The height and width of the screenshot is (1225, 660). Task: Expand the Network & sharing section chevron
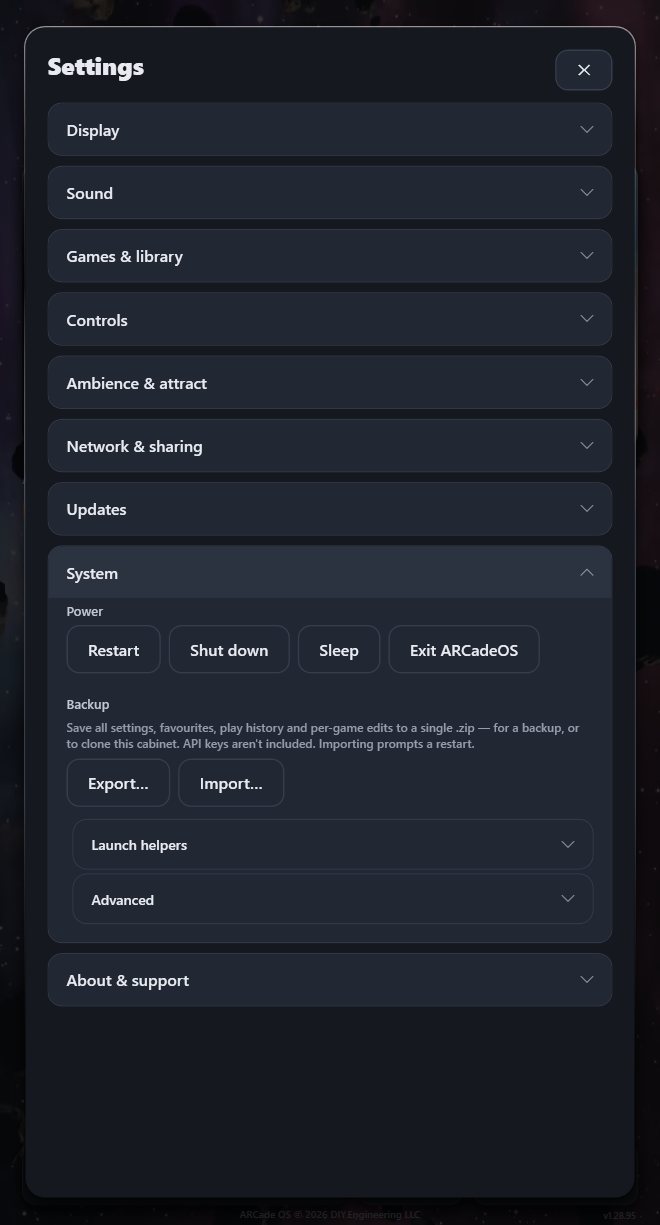(587, 446)
